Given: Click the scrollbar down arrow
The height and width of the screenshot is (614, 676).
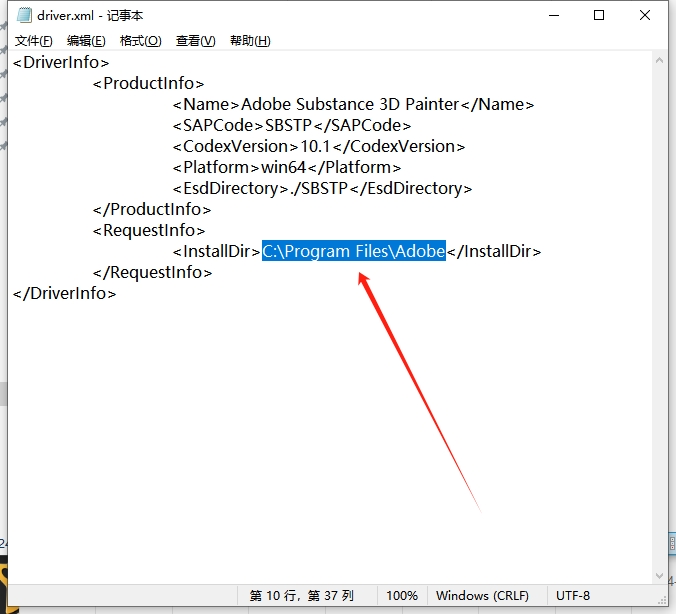Looking at the screenshot, I should coord(659,576).
